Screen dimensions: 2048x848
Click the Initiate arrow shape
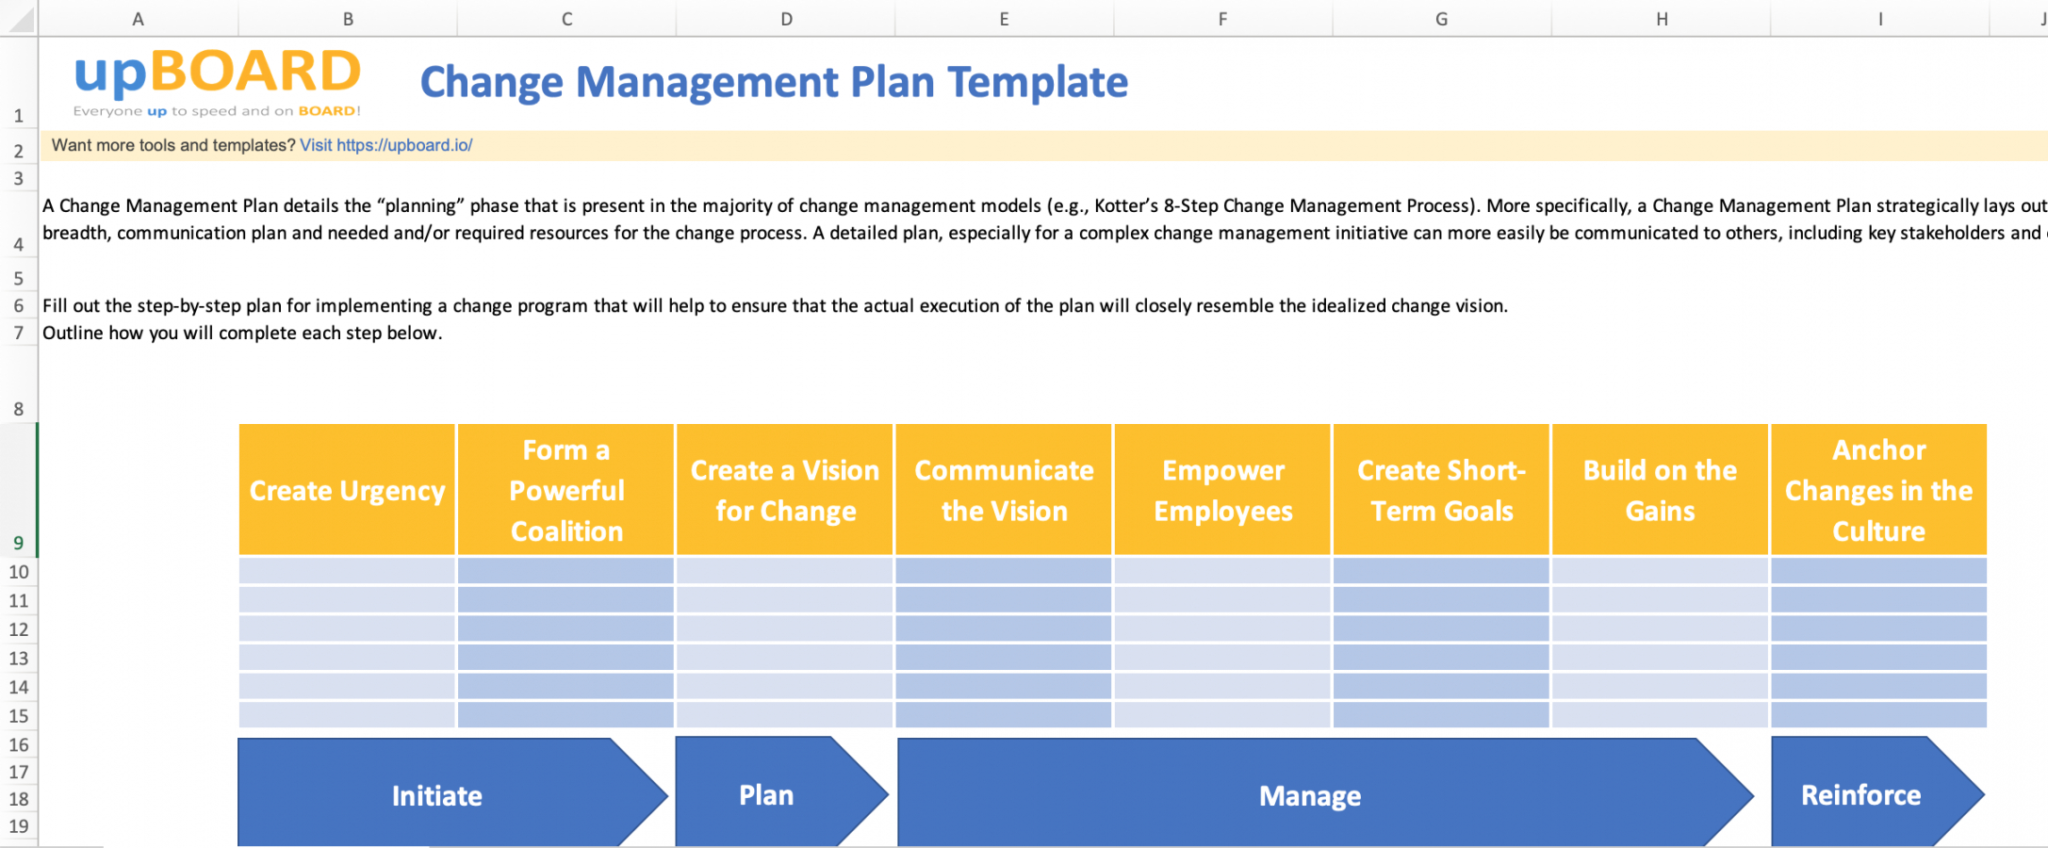pyautogui.click(x=437, y=795)
